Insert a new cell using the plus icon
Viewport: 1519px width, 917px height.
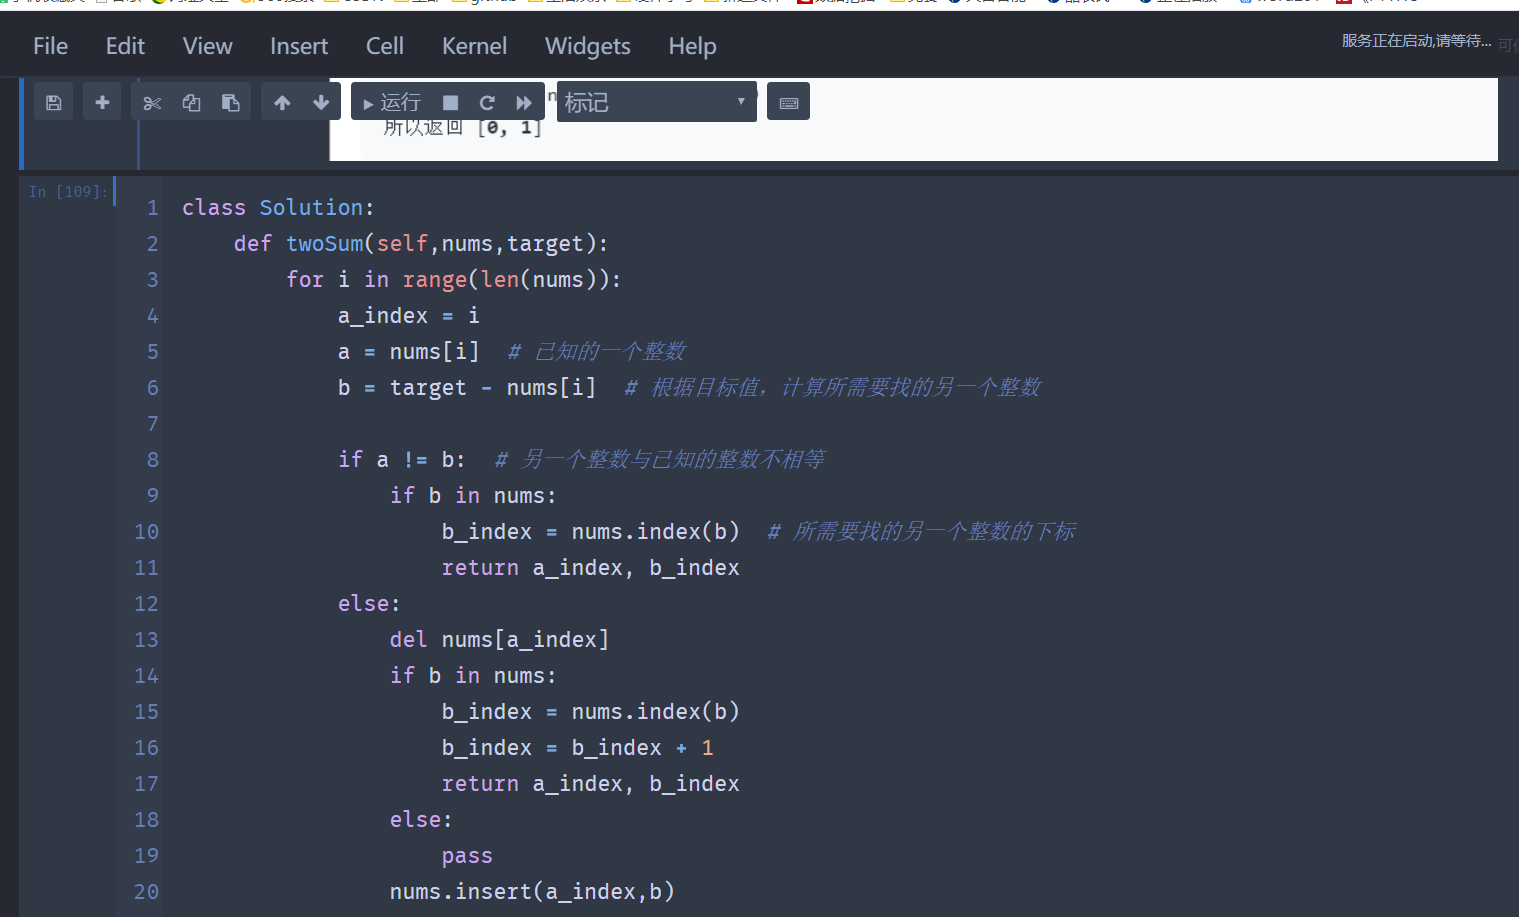101,101
